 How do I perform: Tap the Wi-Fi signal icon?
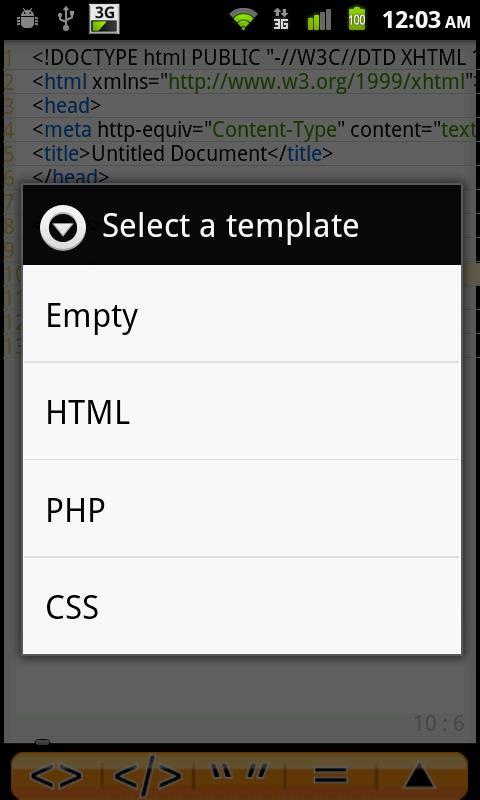(243, 19)
